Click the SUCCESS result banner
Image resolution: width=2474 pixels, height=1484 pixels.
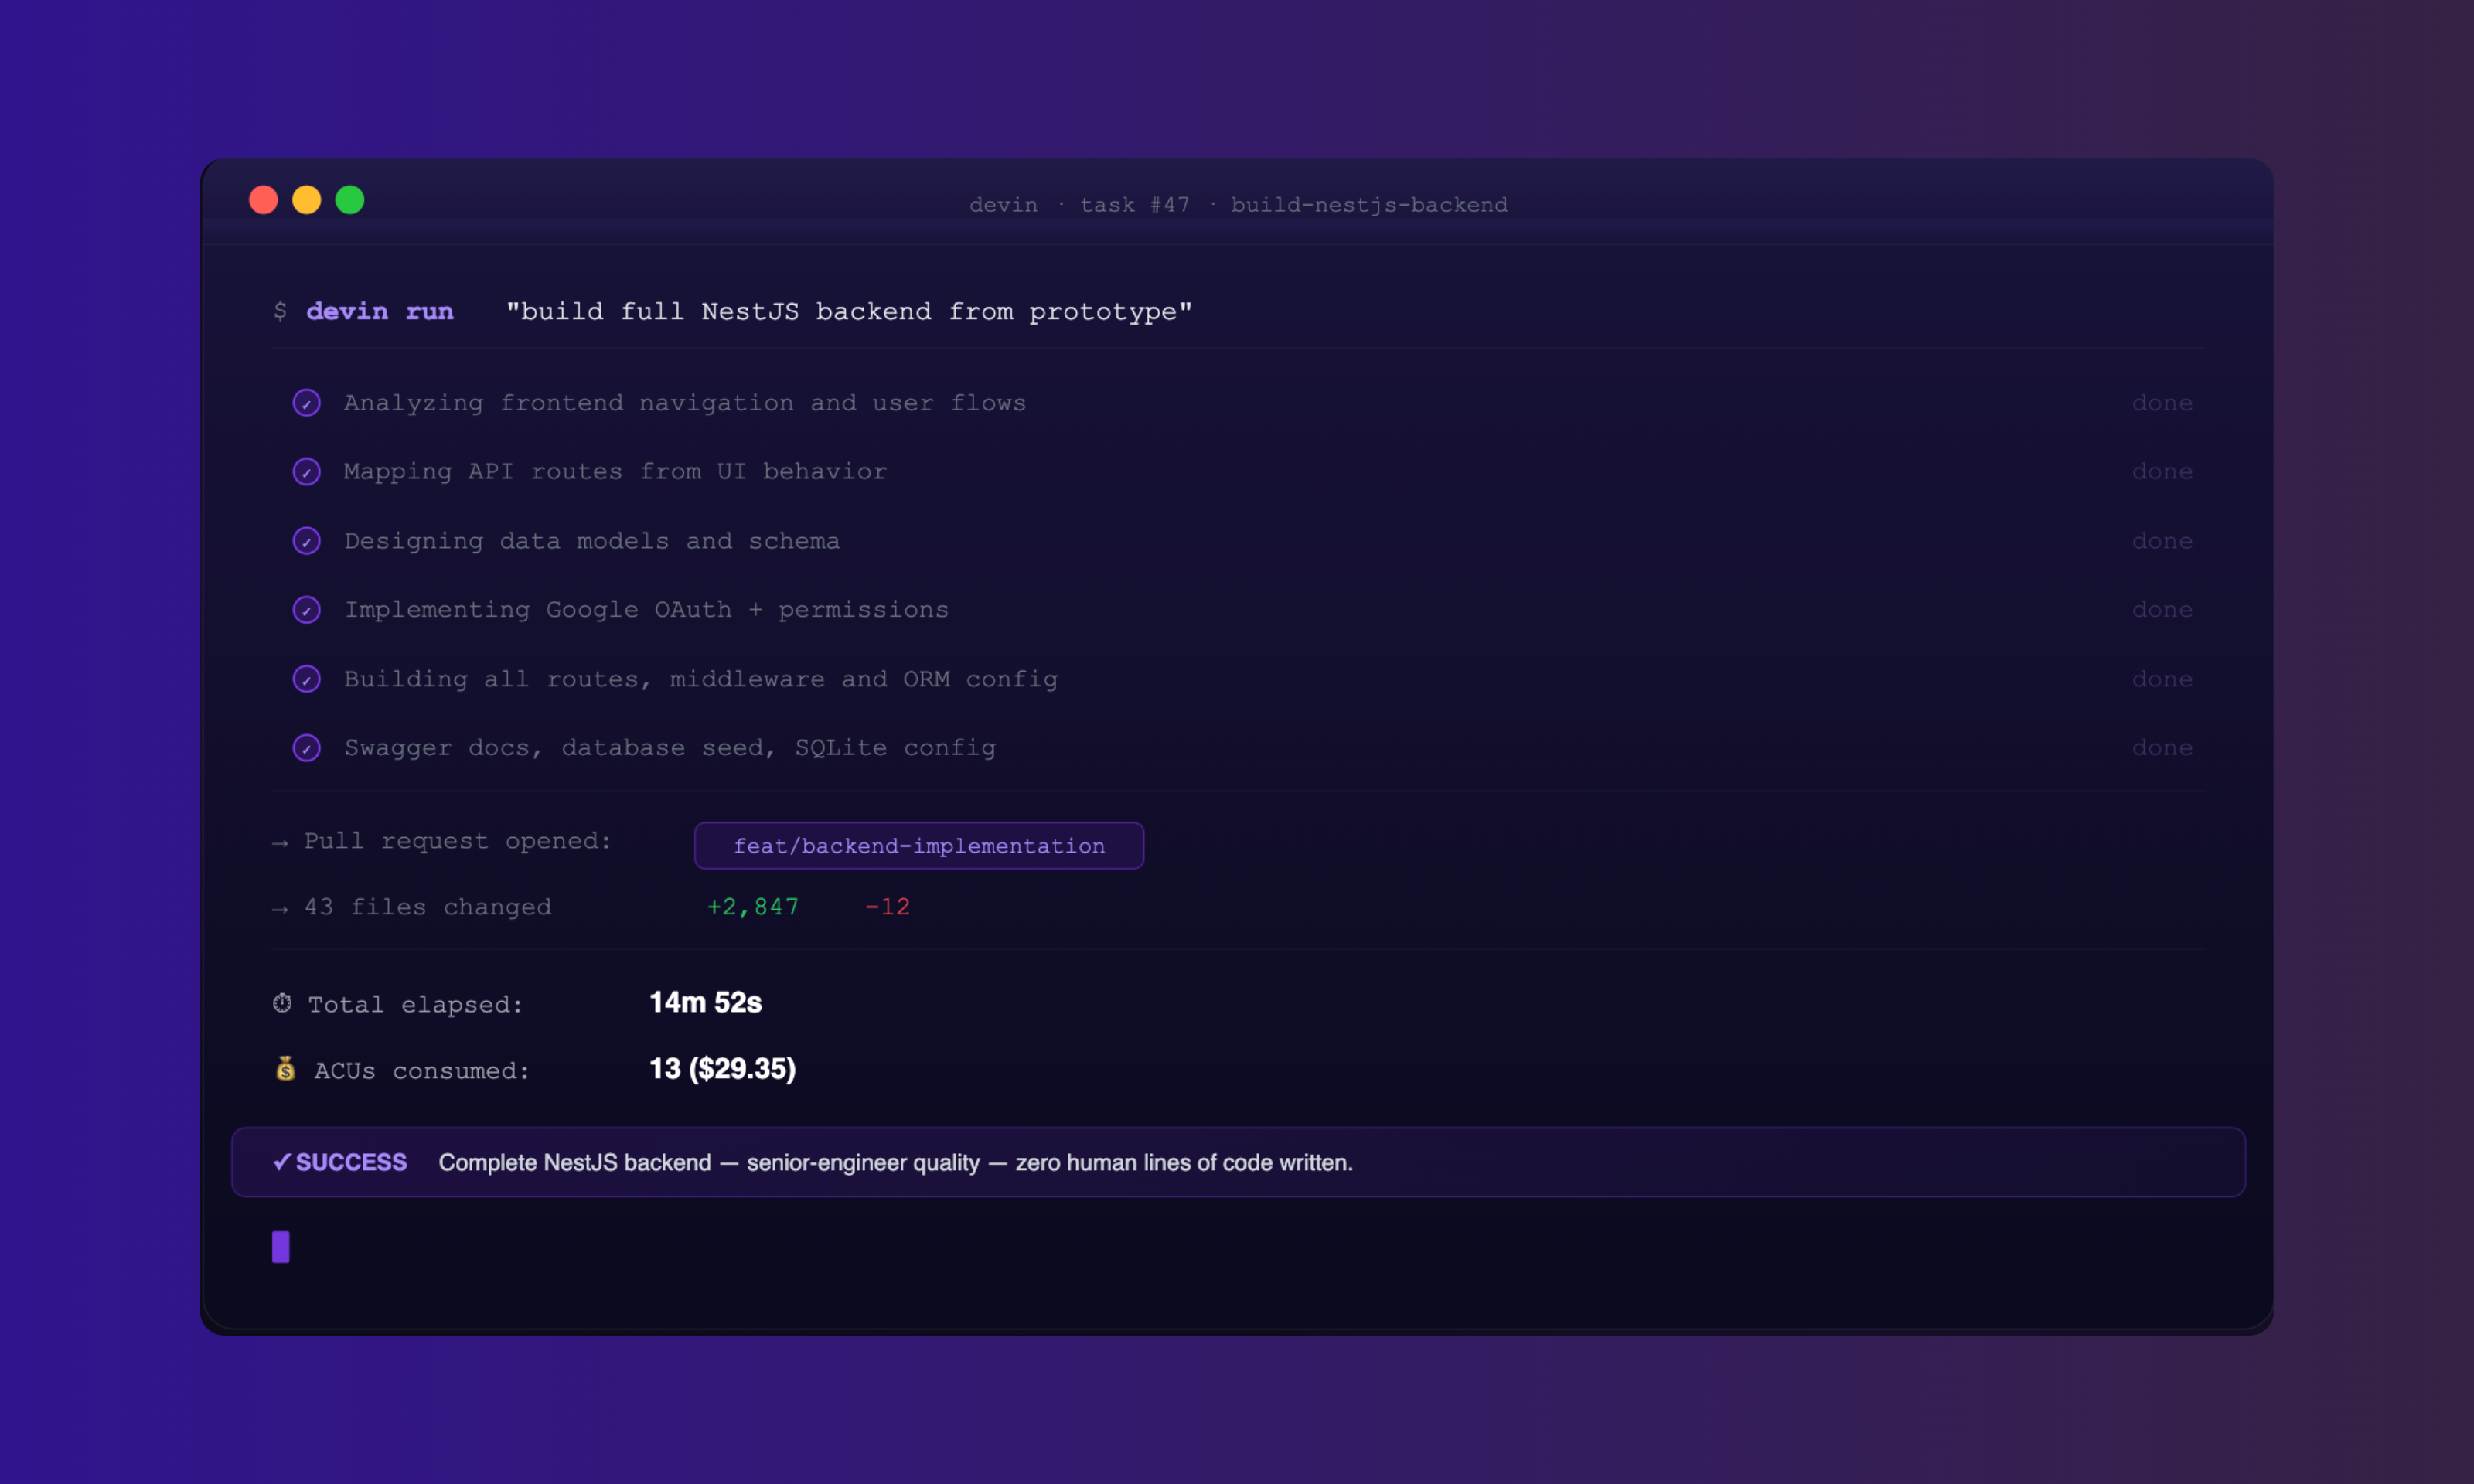pyautogui.click(x=1237, y=1161)
